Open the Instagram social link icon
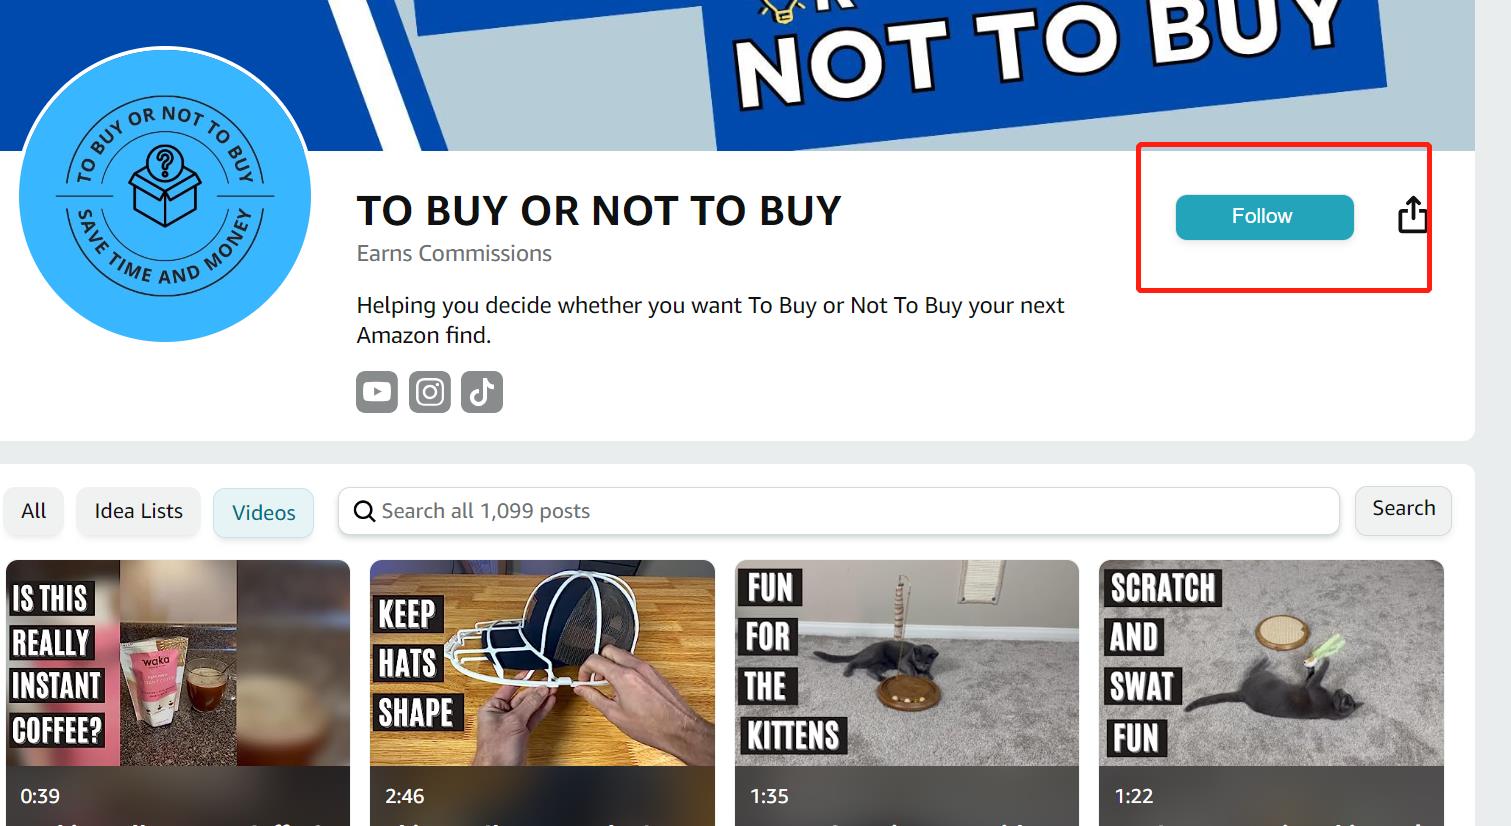 [x=430, y=392]
